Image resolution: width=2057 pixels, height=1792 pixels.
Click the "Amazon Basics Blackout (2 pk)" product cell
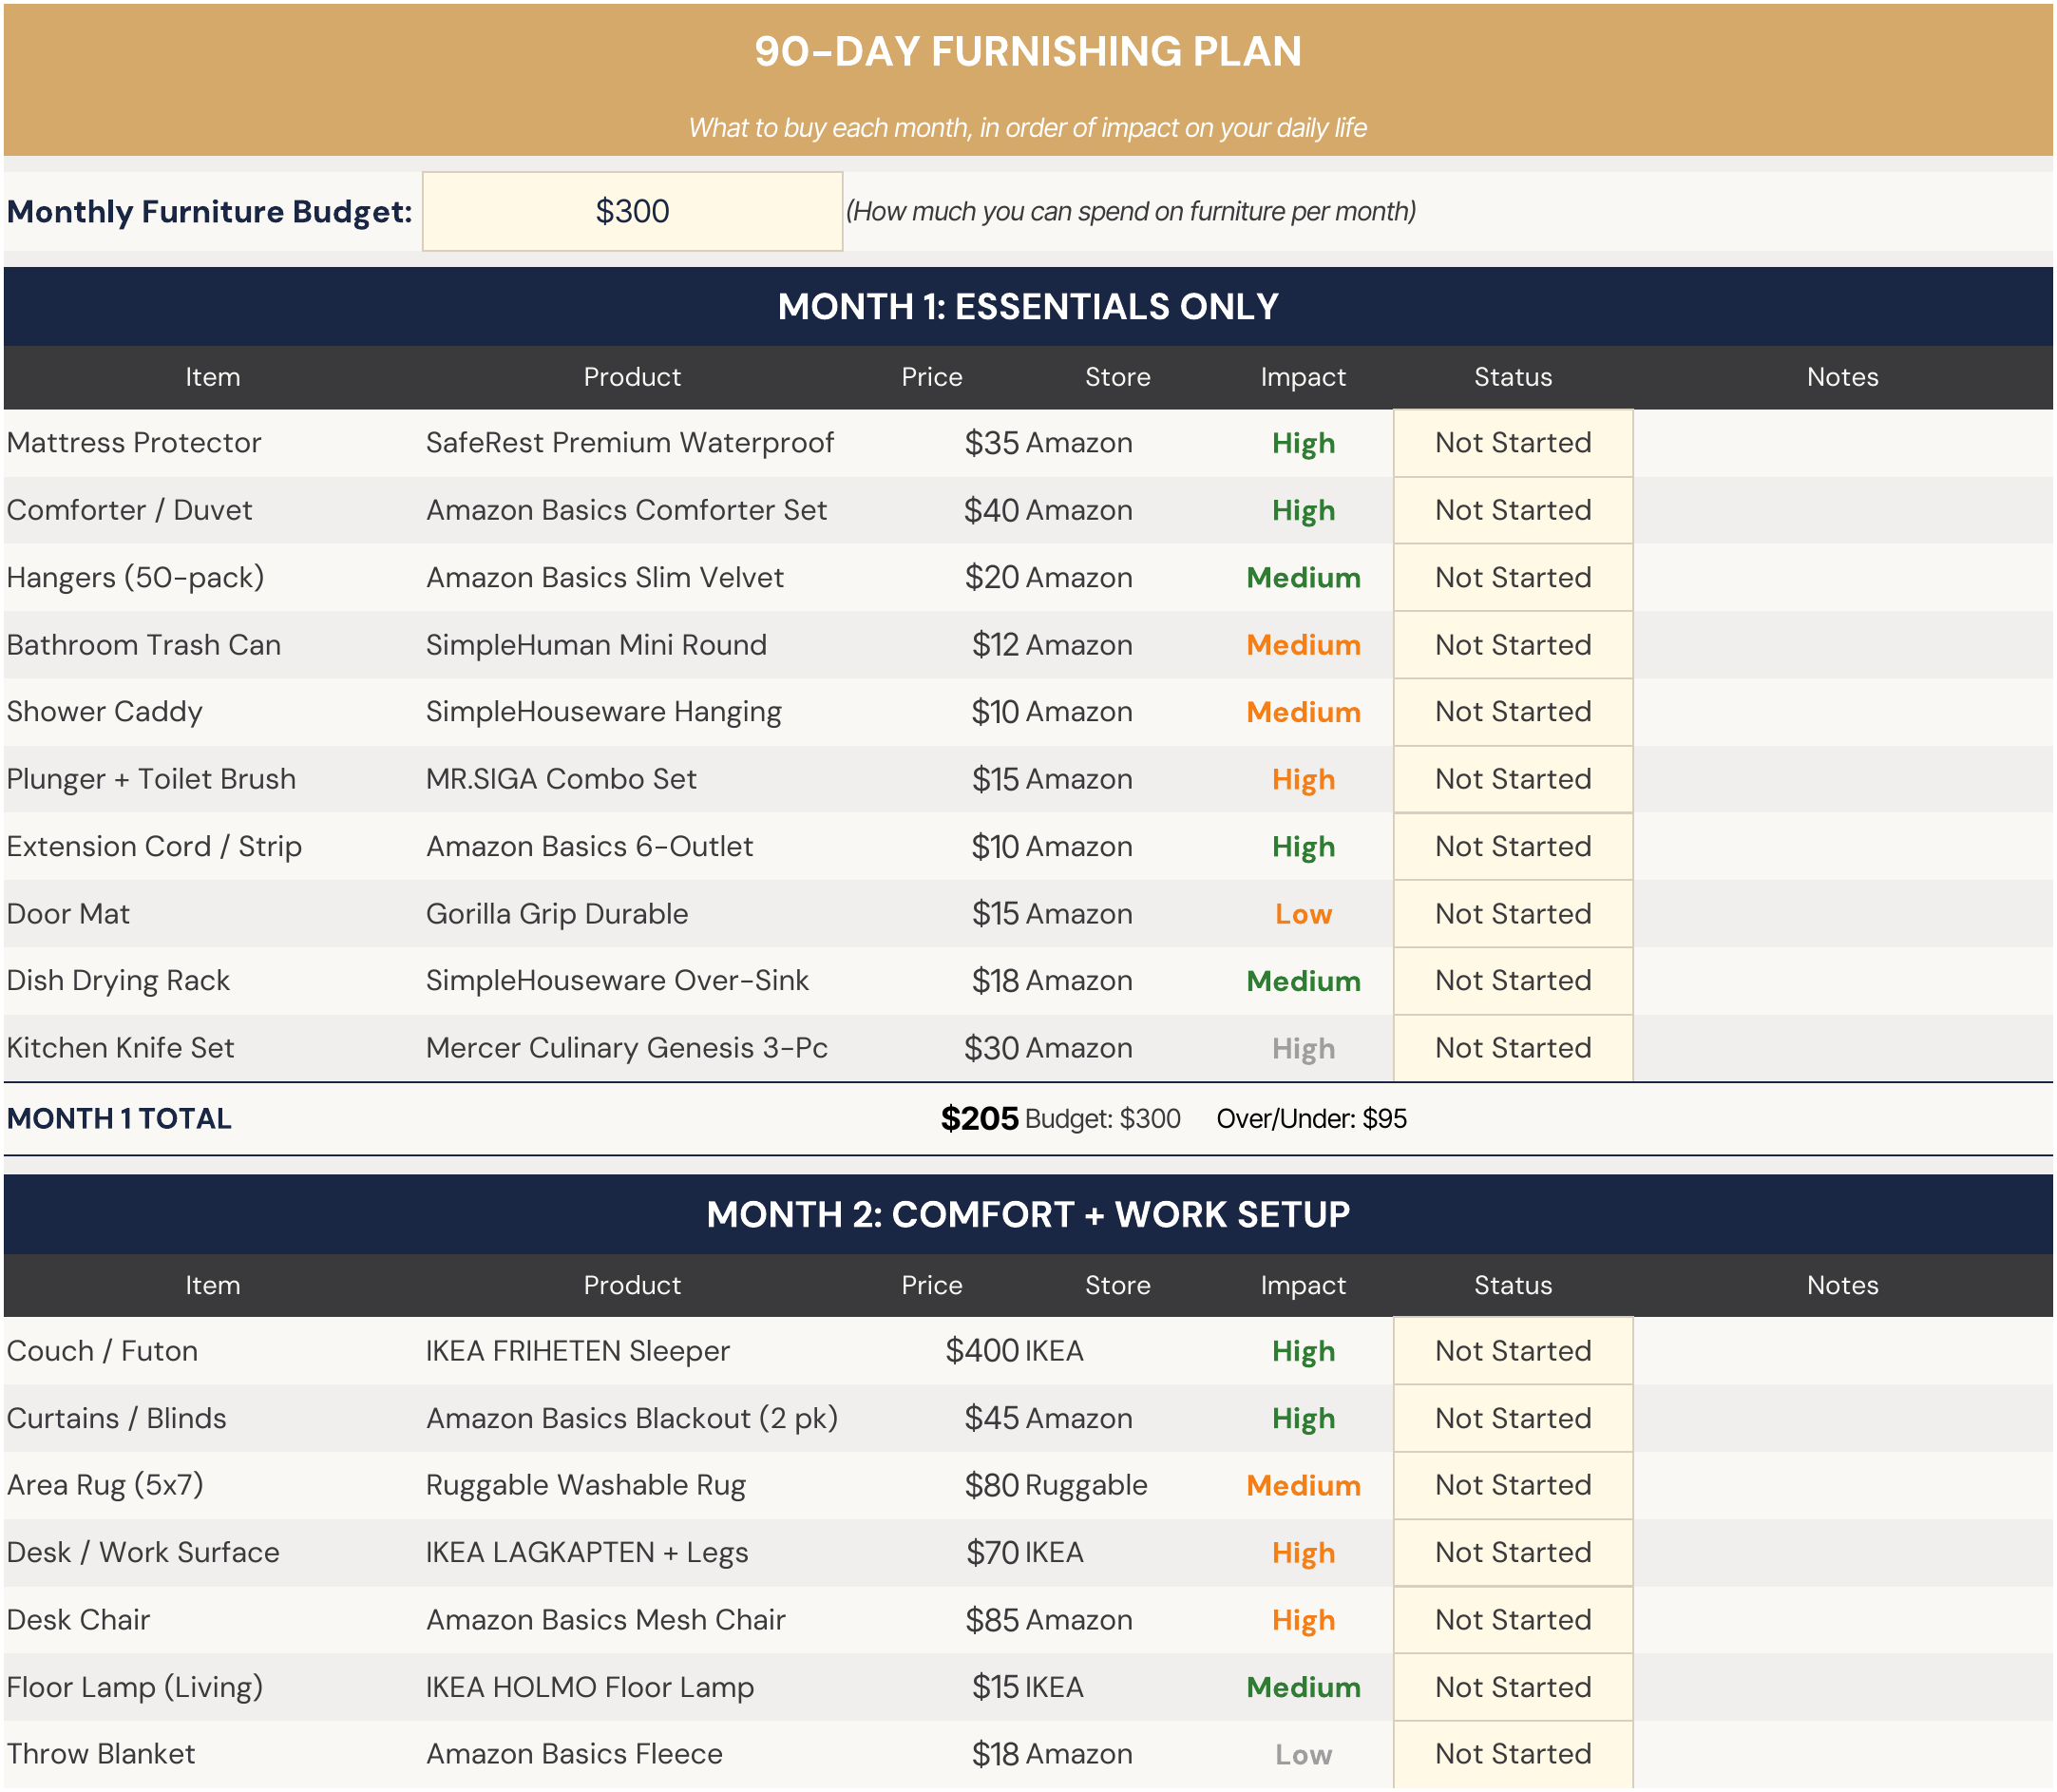(632, 1419)
